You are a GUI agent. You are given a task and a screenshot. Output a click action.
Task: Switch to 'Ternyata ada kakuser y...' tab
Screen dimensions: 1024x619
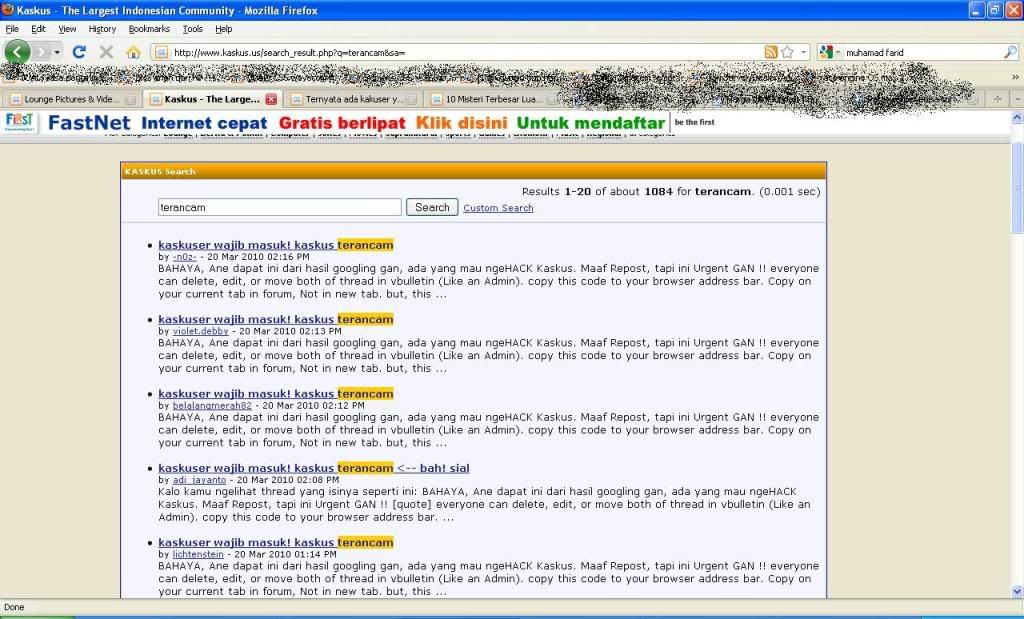click(x=353, y=99)
